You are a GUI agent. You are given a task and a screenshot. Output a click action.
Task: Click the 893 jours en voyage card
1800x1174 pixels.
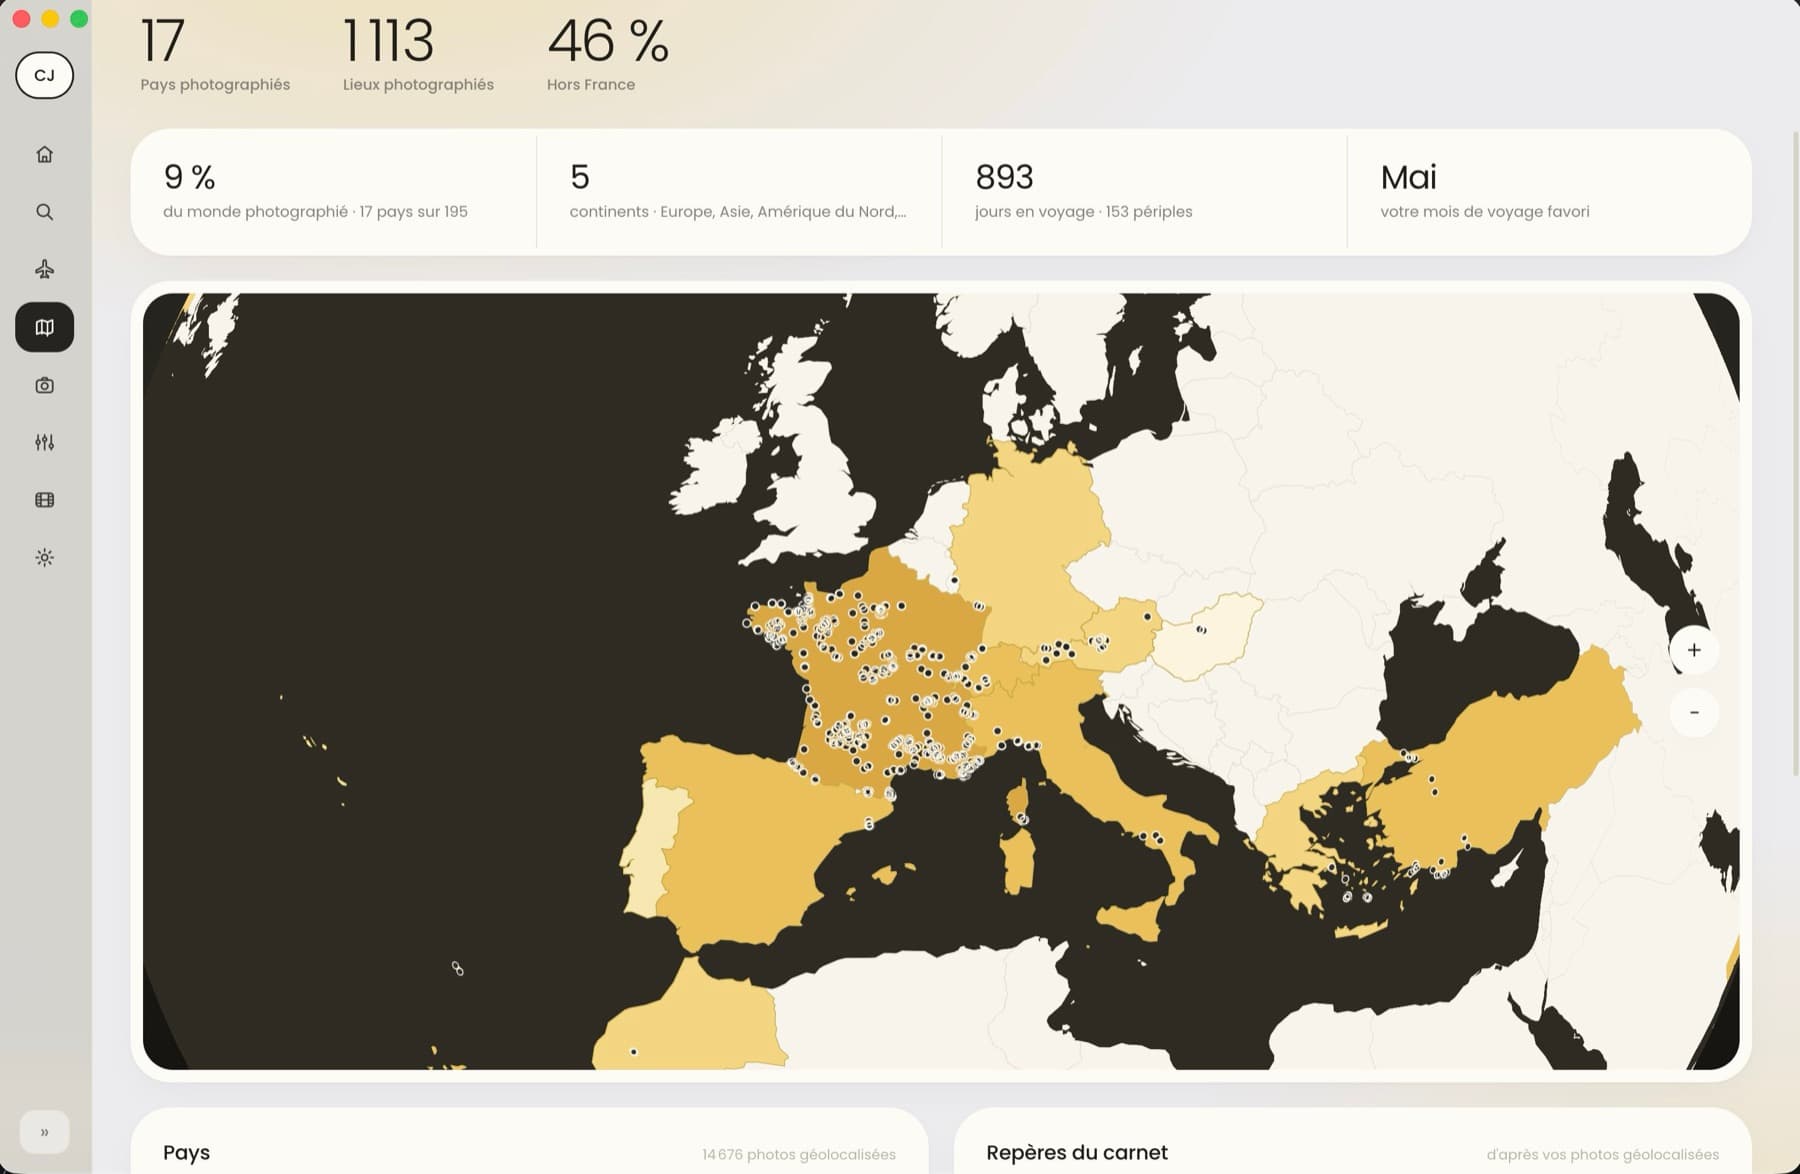click(1144, 191)
